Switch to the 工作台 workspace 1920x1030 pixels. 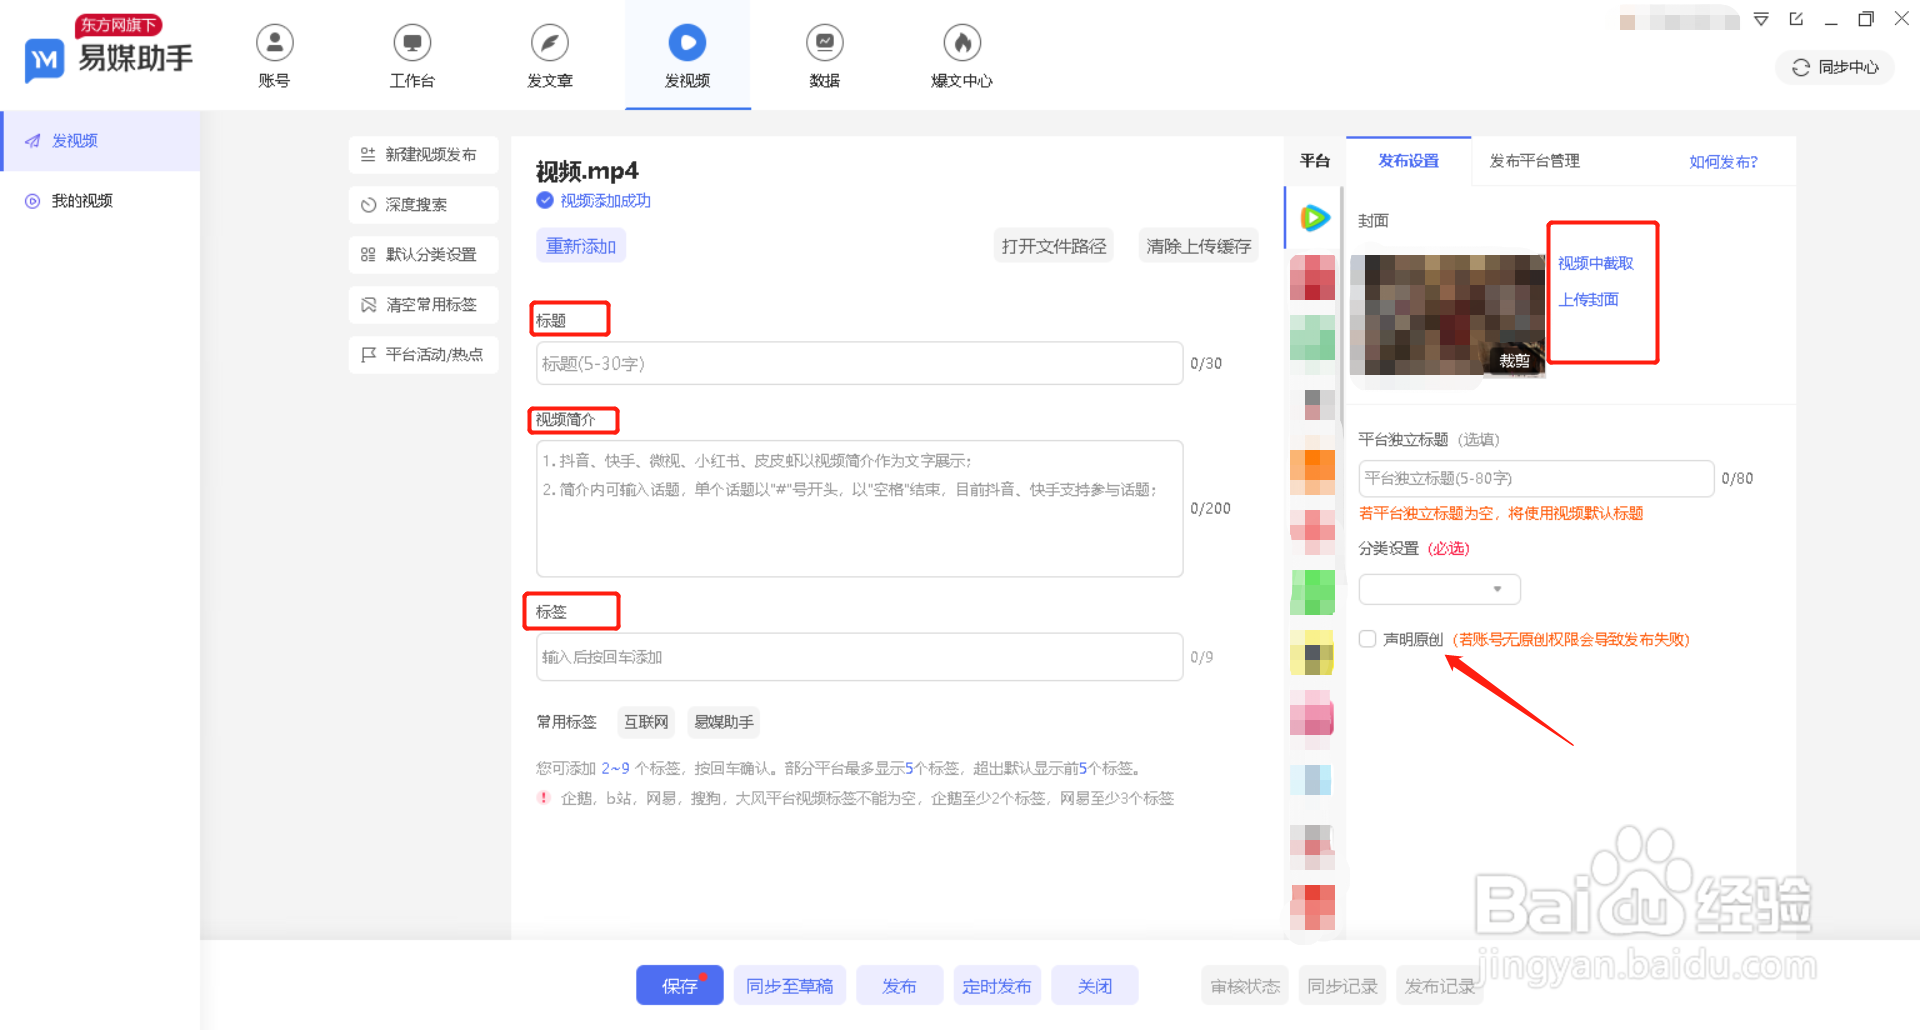(x=412, y=55)
